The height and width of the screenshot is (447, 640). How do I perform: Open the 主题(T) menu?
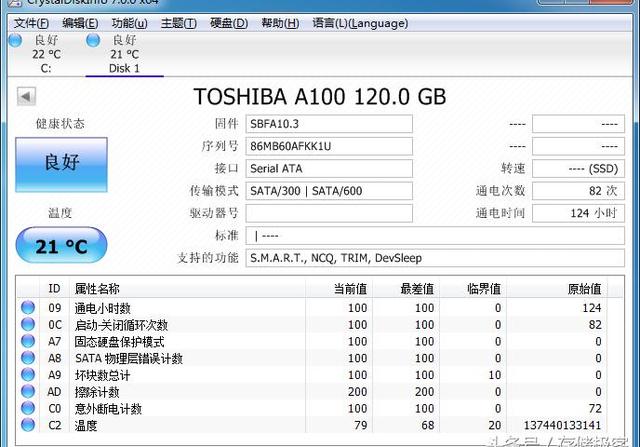(179, 22)
